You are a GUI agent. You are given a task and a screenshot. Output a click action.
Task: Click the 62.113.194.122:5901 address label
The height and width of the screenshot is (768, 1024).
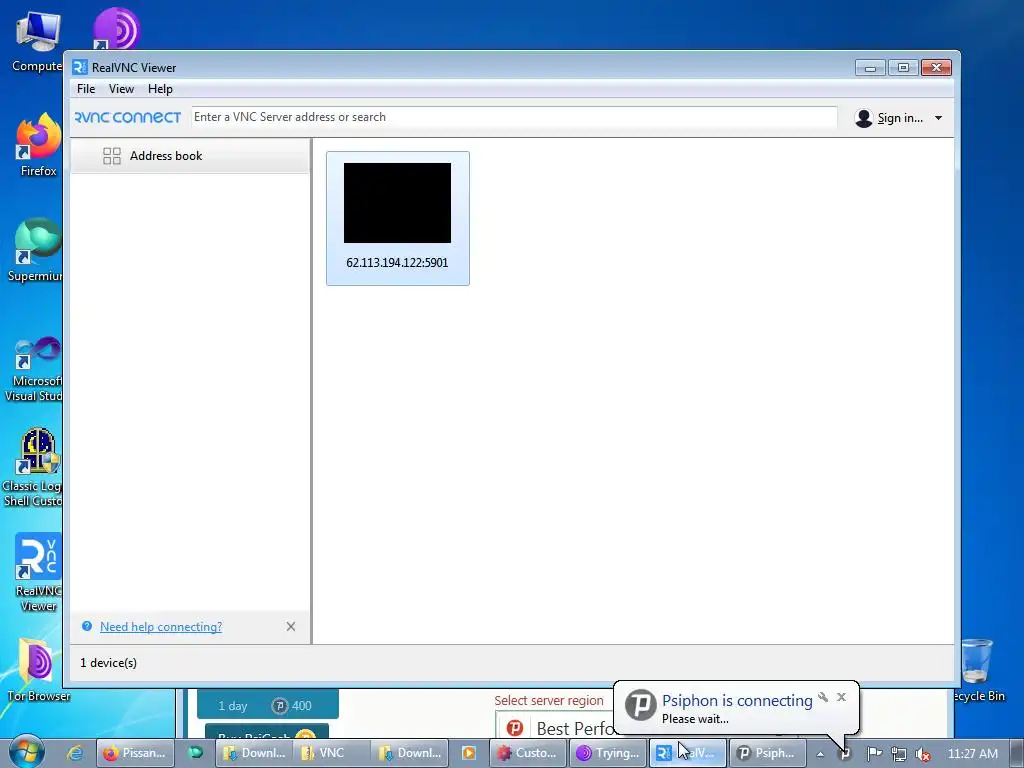pos(397,263)
